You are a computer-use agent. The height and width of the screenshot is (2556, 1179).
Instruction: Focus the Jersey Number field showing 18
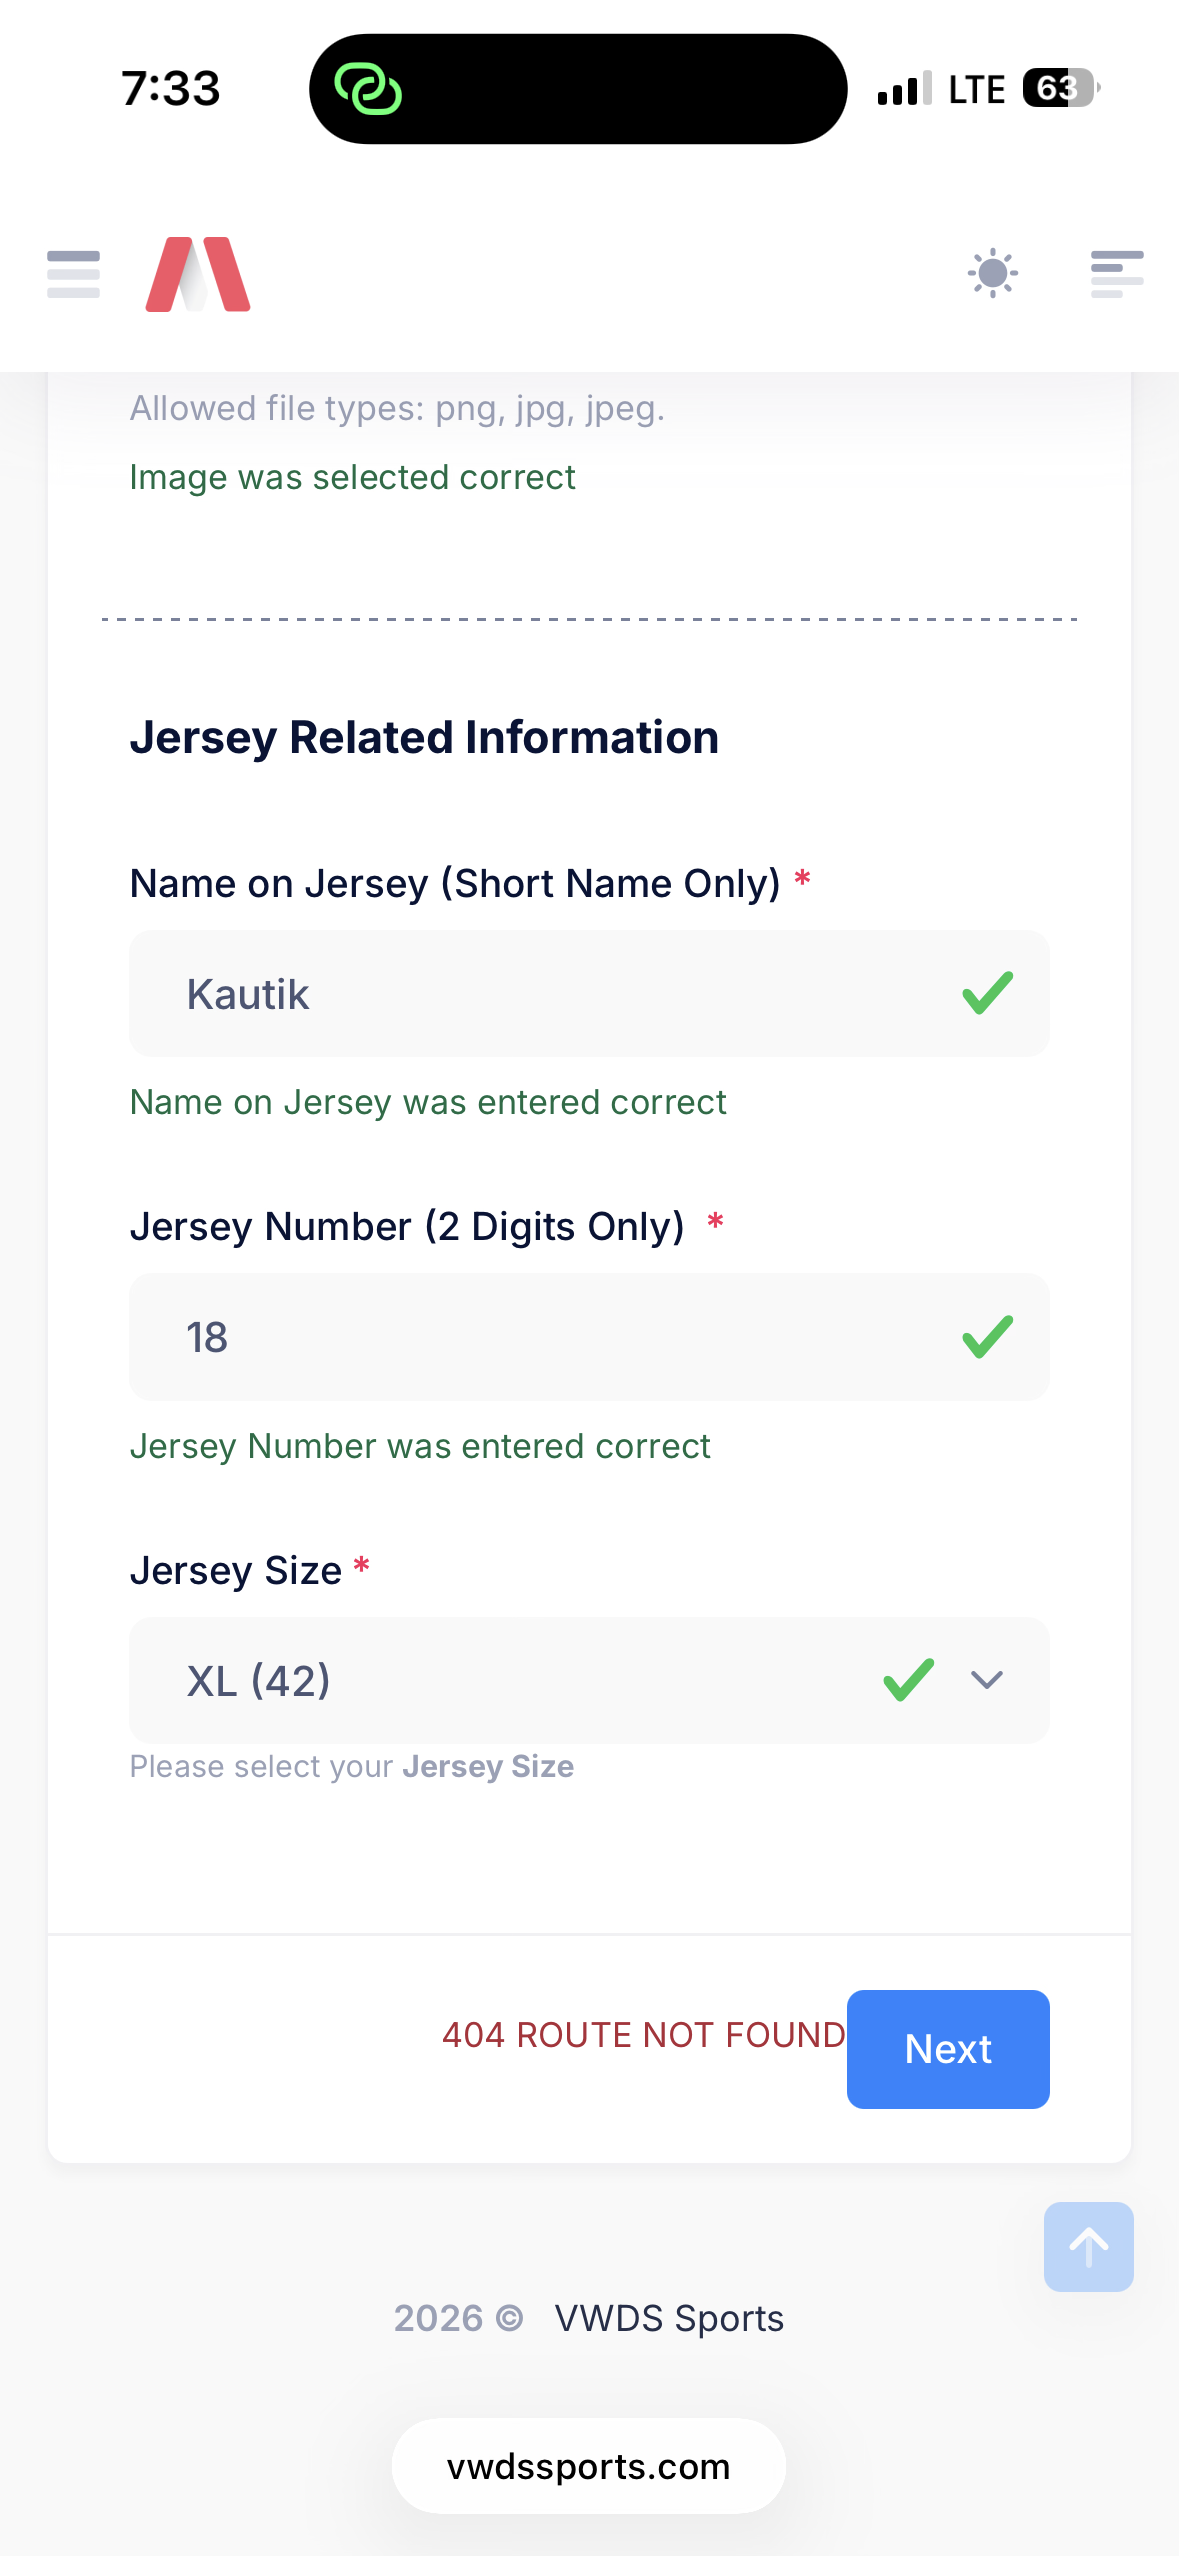click(x=540, y=1337)
